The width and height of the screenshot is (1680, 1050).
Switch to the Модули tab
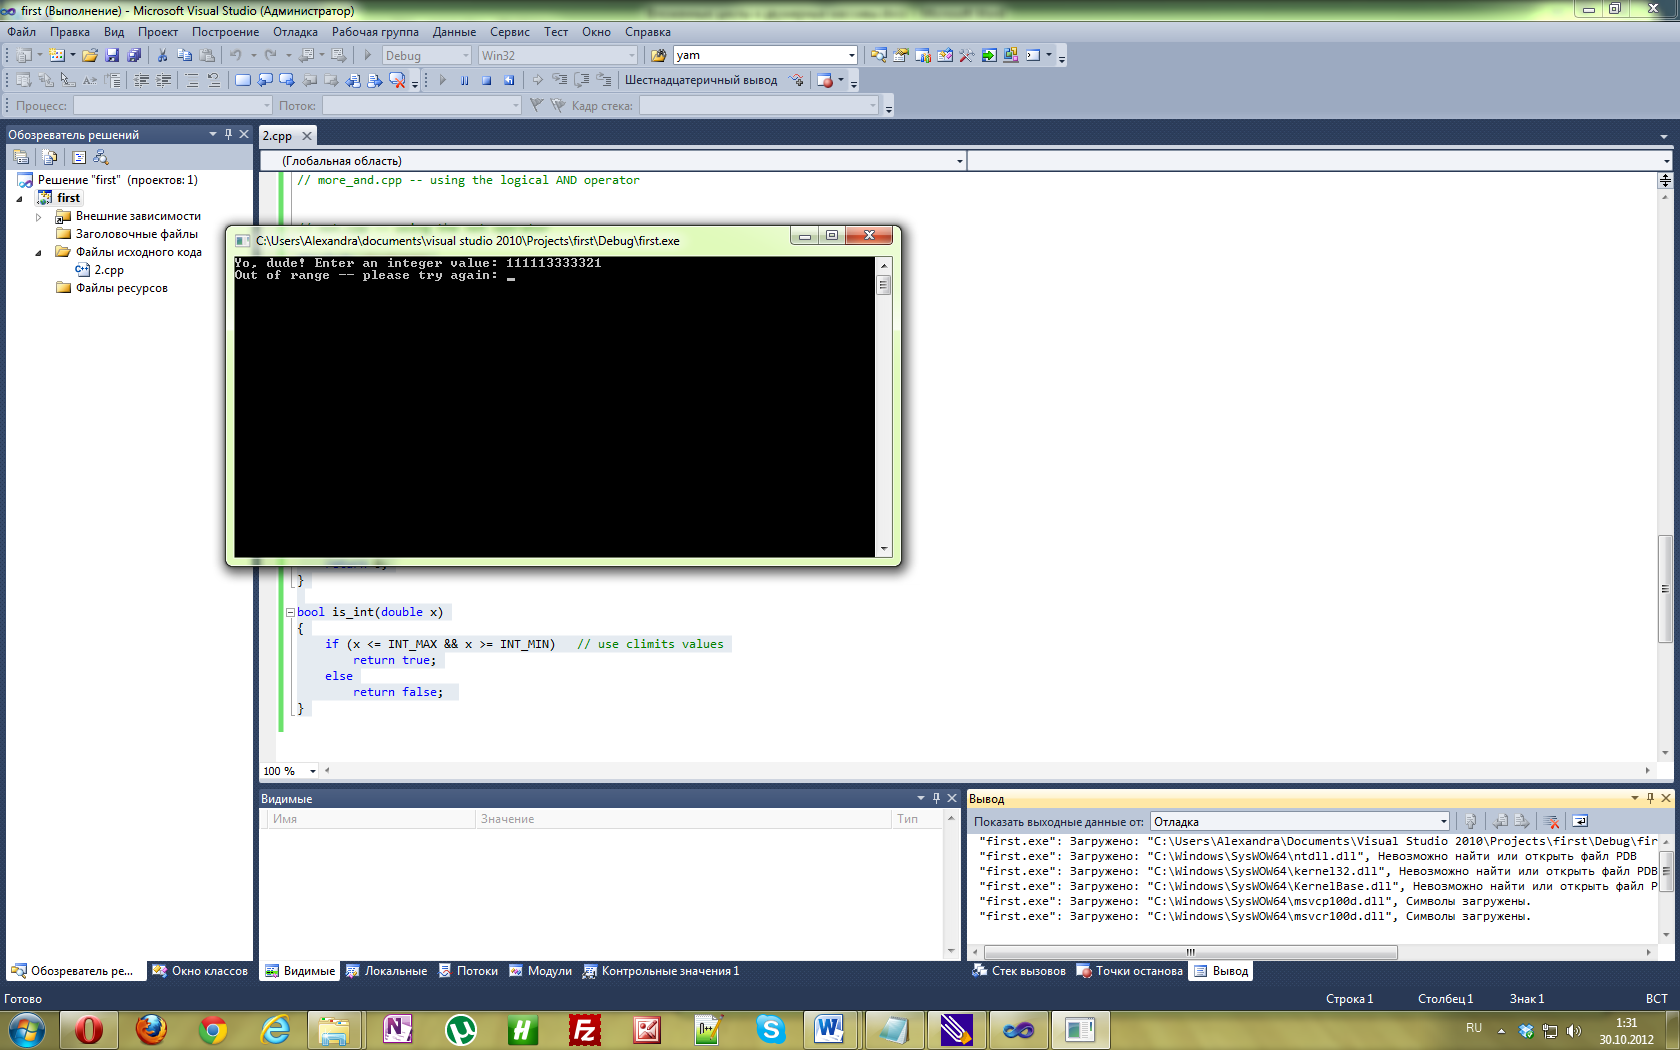click(541, 971)
